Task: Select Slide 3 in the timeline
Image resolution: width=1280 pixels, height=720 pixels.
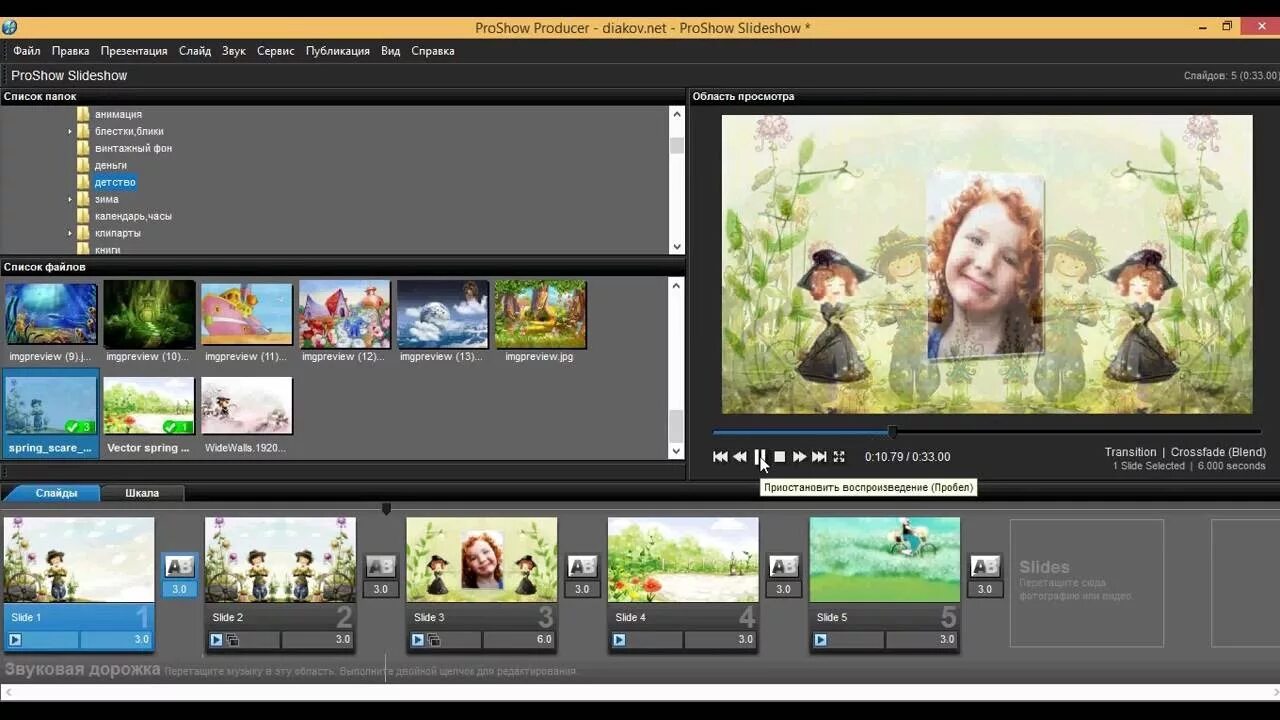Action: (x=482, y=560)
